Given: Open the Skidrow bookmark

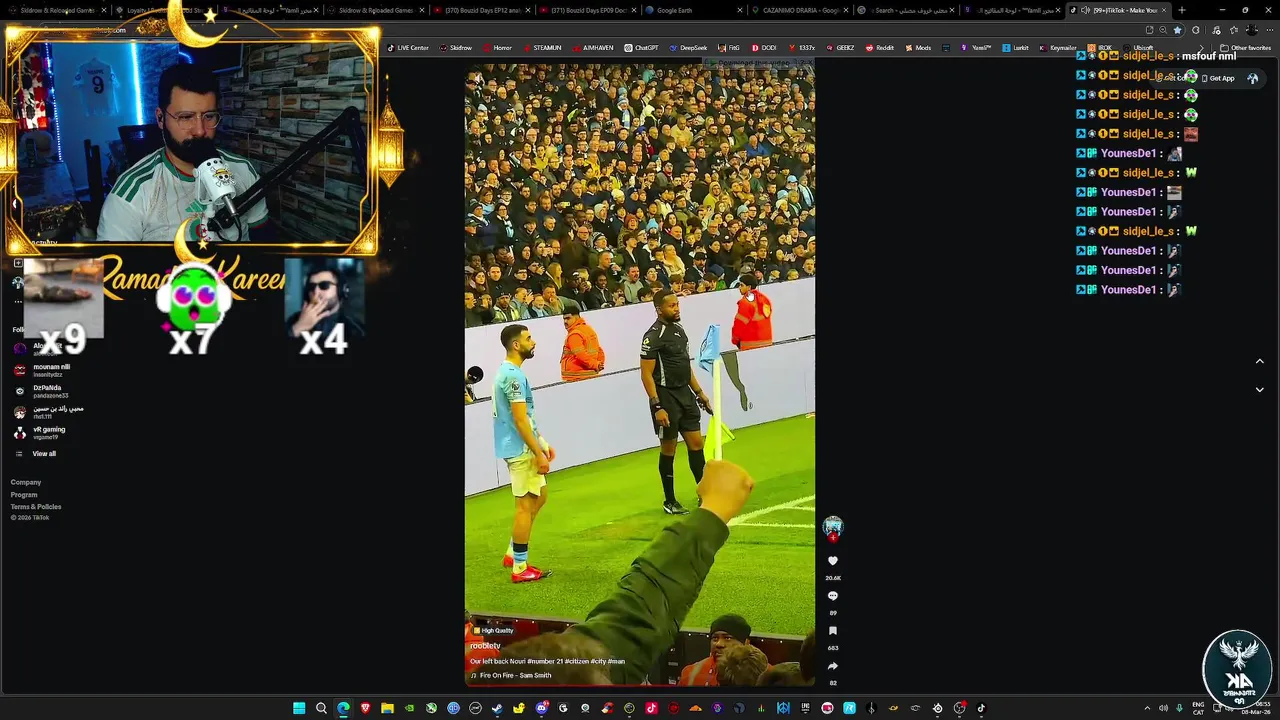Looking at the screenshot, I should tap(456, 48).
